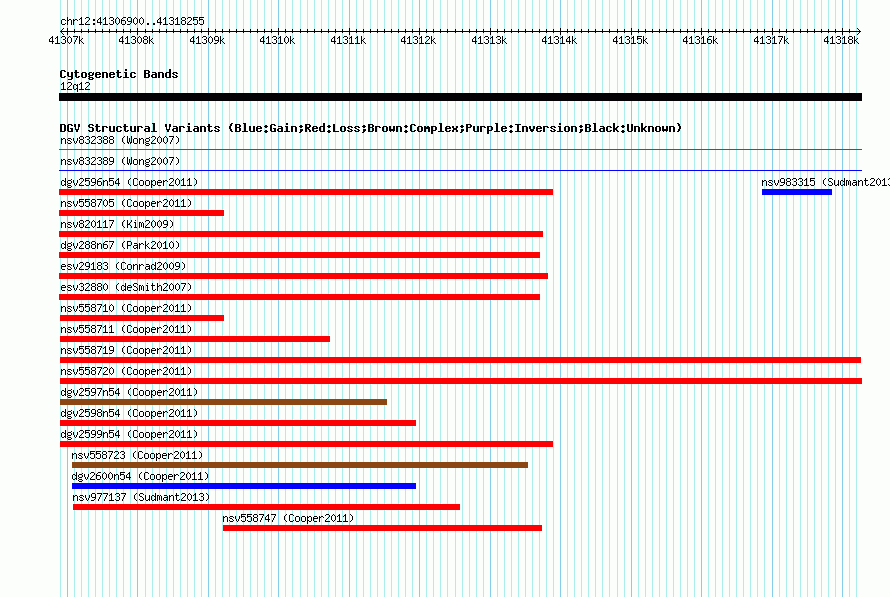This screenshot has width=890, height=597.
Task: Click the nsv558711 (Cooper2011) label
Action: (x=126, y=329)
